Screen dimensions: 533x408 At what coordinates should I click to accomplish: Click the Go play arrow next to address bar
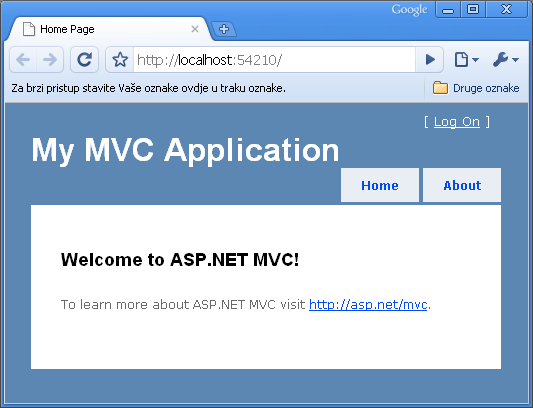pyautogui.click(x=430, y=60)
